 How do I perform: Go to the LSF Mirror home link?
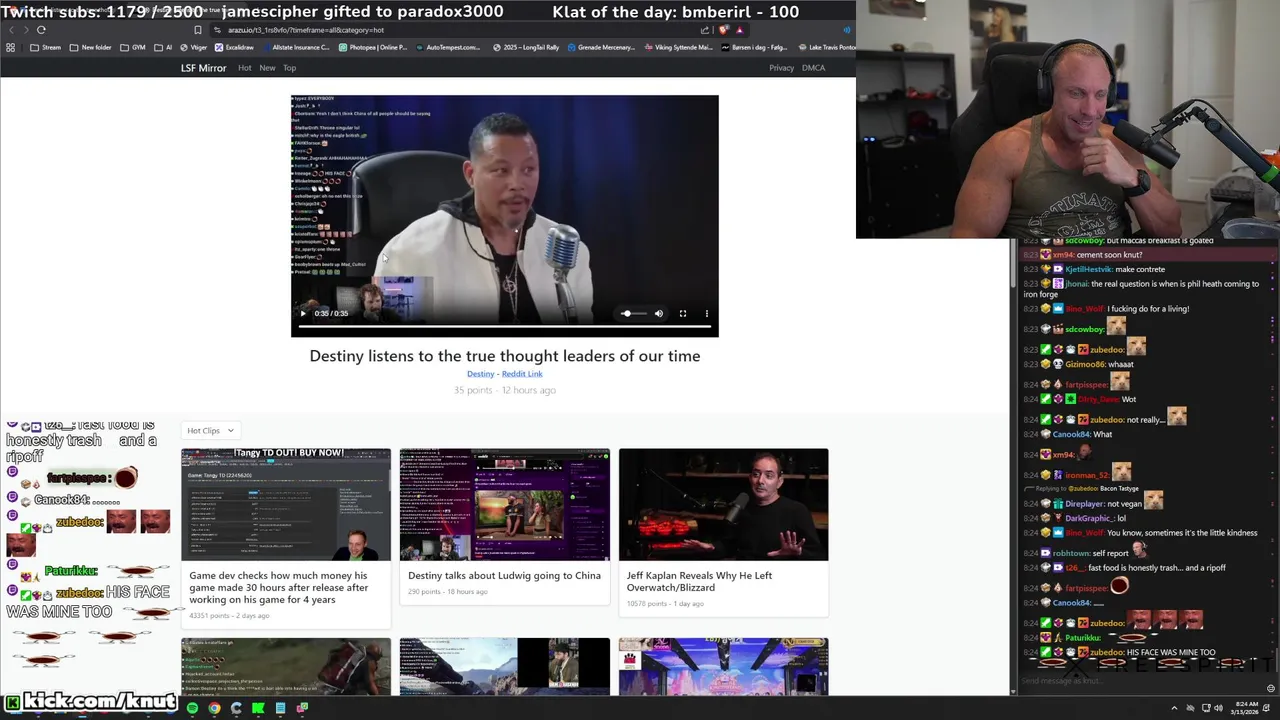point(203,68)
